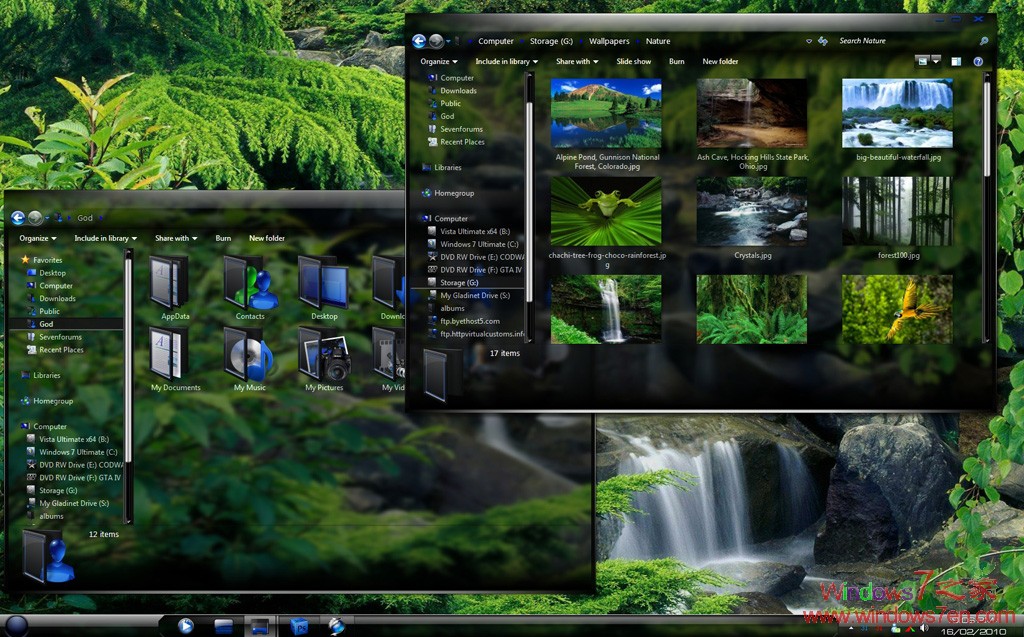
Task: Click the New folder button
Action: [720, 61]
